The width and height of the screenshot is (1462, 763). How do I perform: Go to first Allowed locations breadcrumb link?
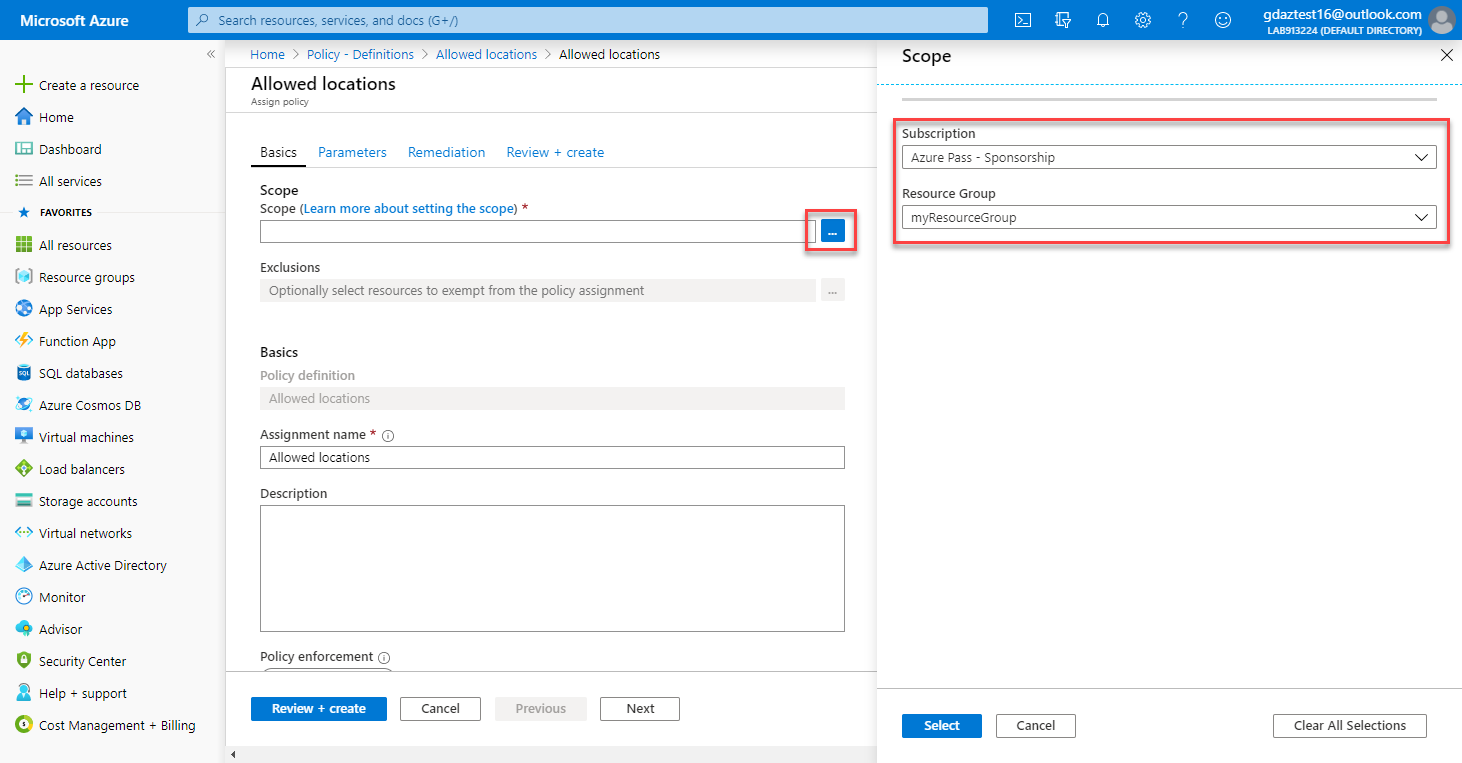486,55
